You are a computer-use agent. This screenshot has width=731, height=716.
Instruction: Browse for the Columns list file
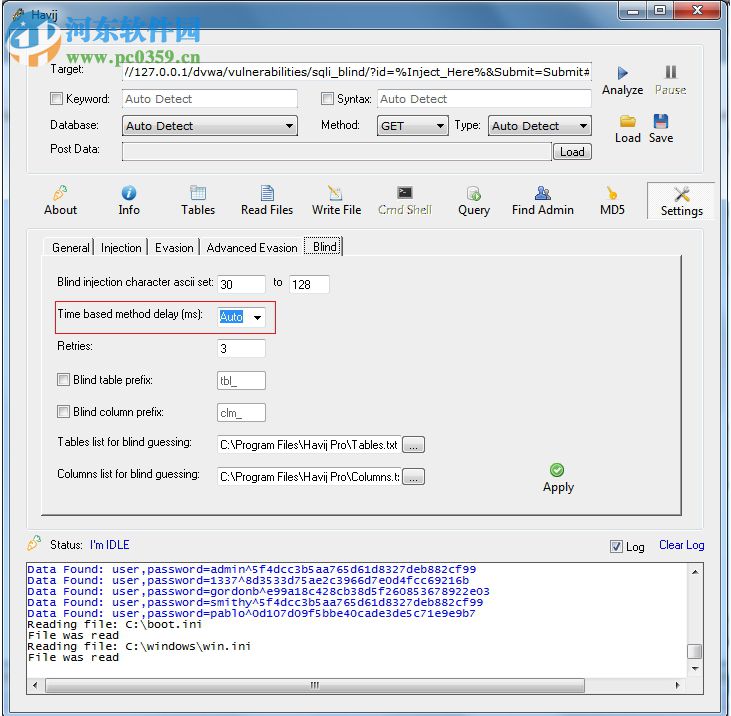413,476
